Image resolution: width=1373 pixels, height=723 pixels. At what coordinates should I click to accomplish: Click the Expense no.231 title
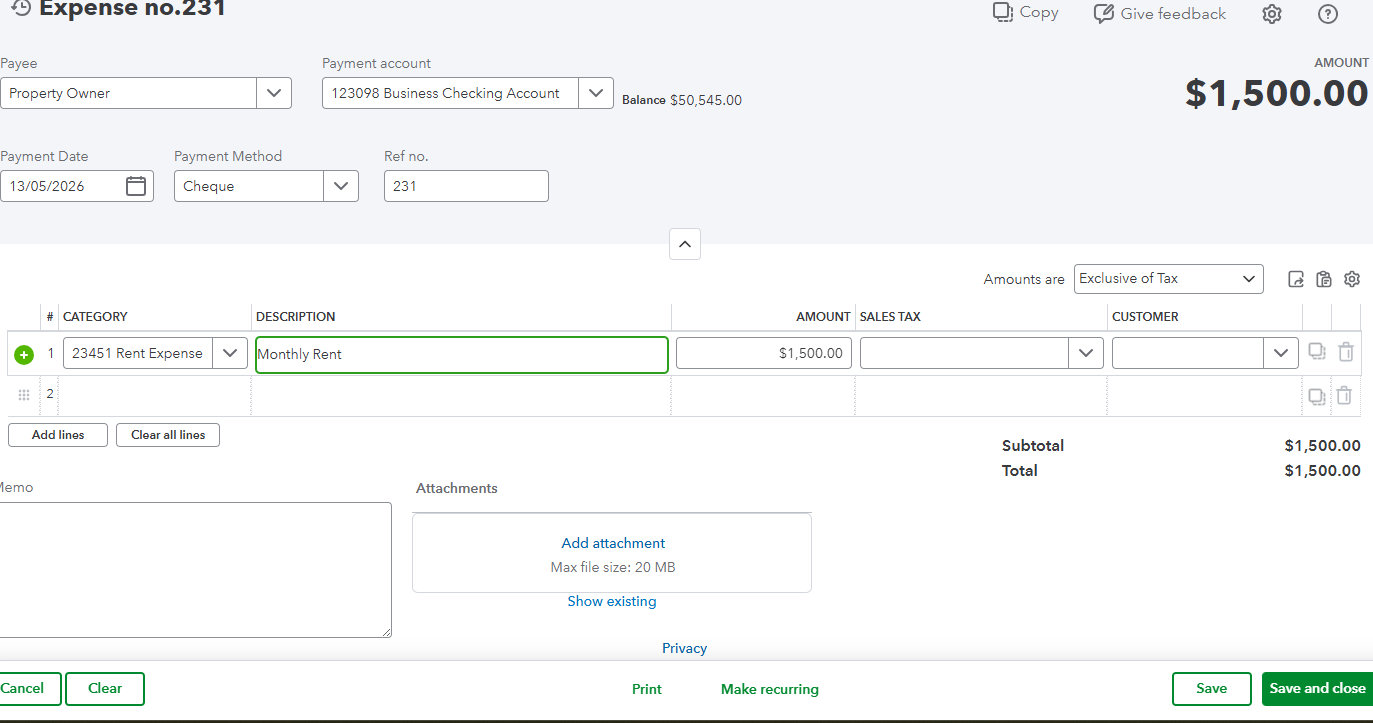[132, 9]
